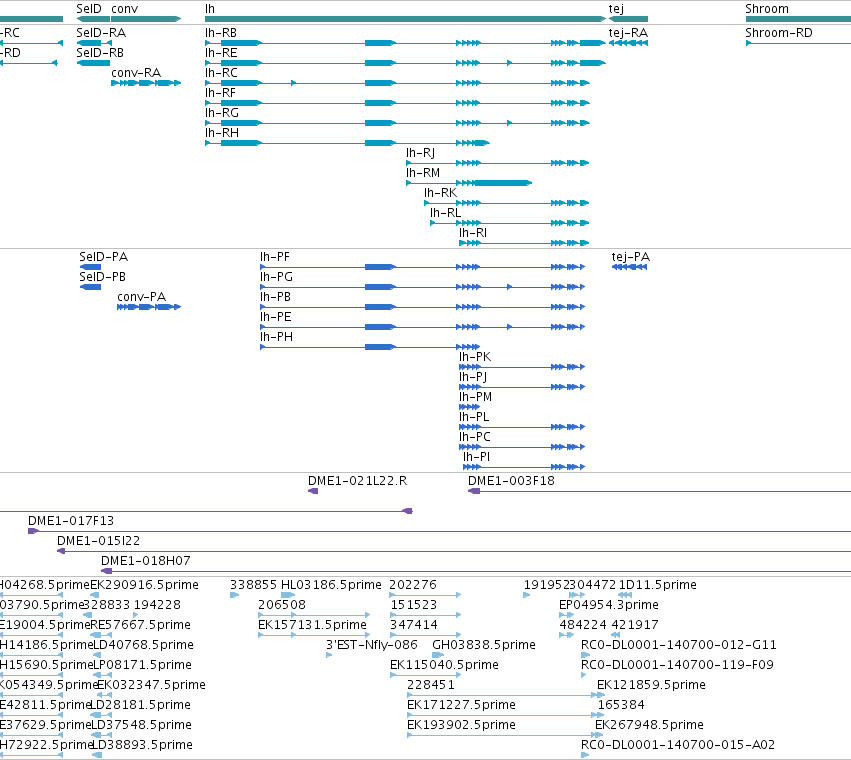Select transcript Ih-RH
Image resolution: width=851 pixels, height=760 pixels.
point(347,143)
